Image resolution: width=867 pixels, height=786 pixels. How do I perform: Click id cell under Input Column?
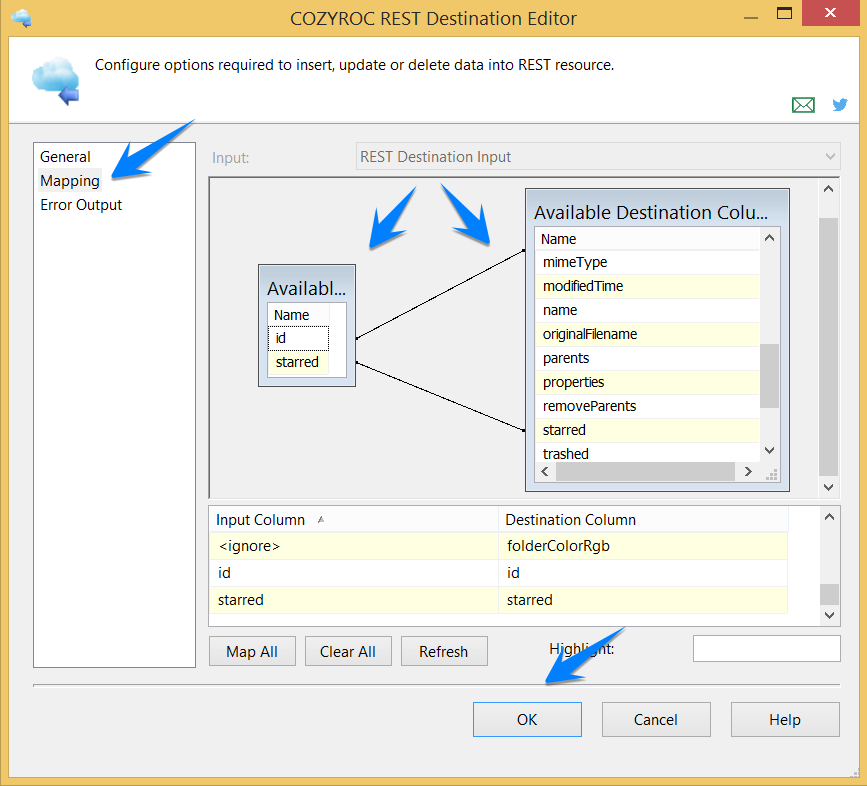coord(354,573)
